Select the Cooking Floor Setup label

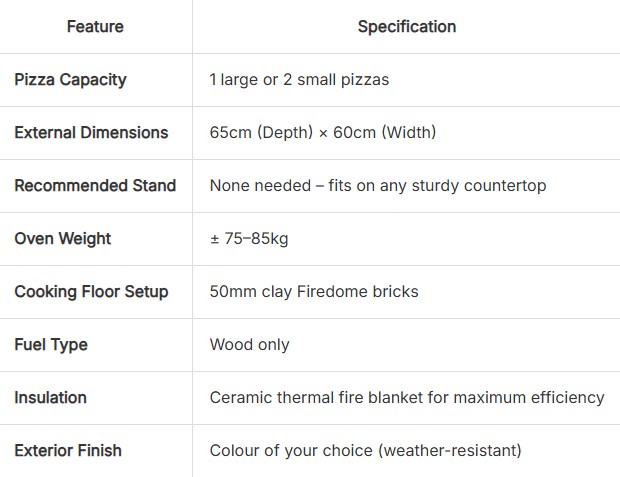(91, 292)
